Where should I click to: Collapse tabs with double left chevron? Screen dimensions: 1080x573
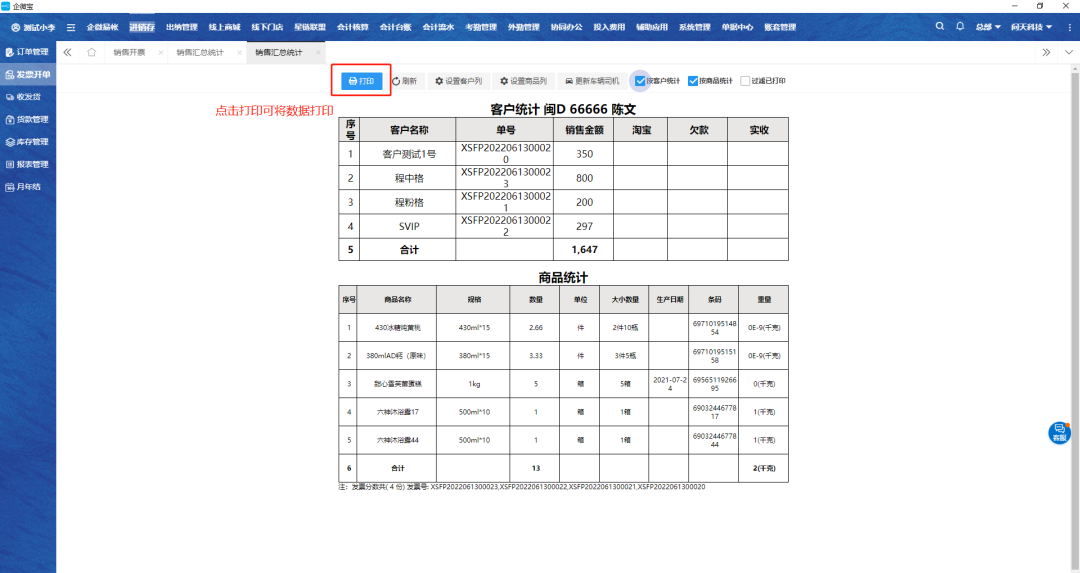point(67,52)
